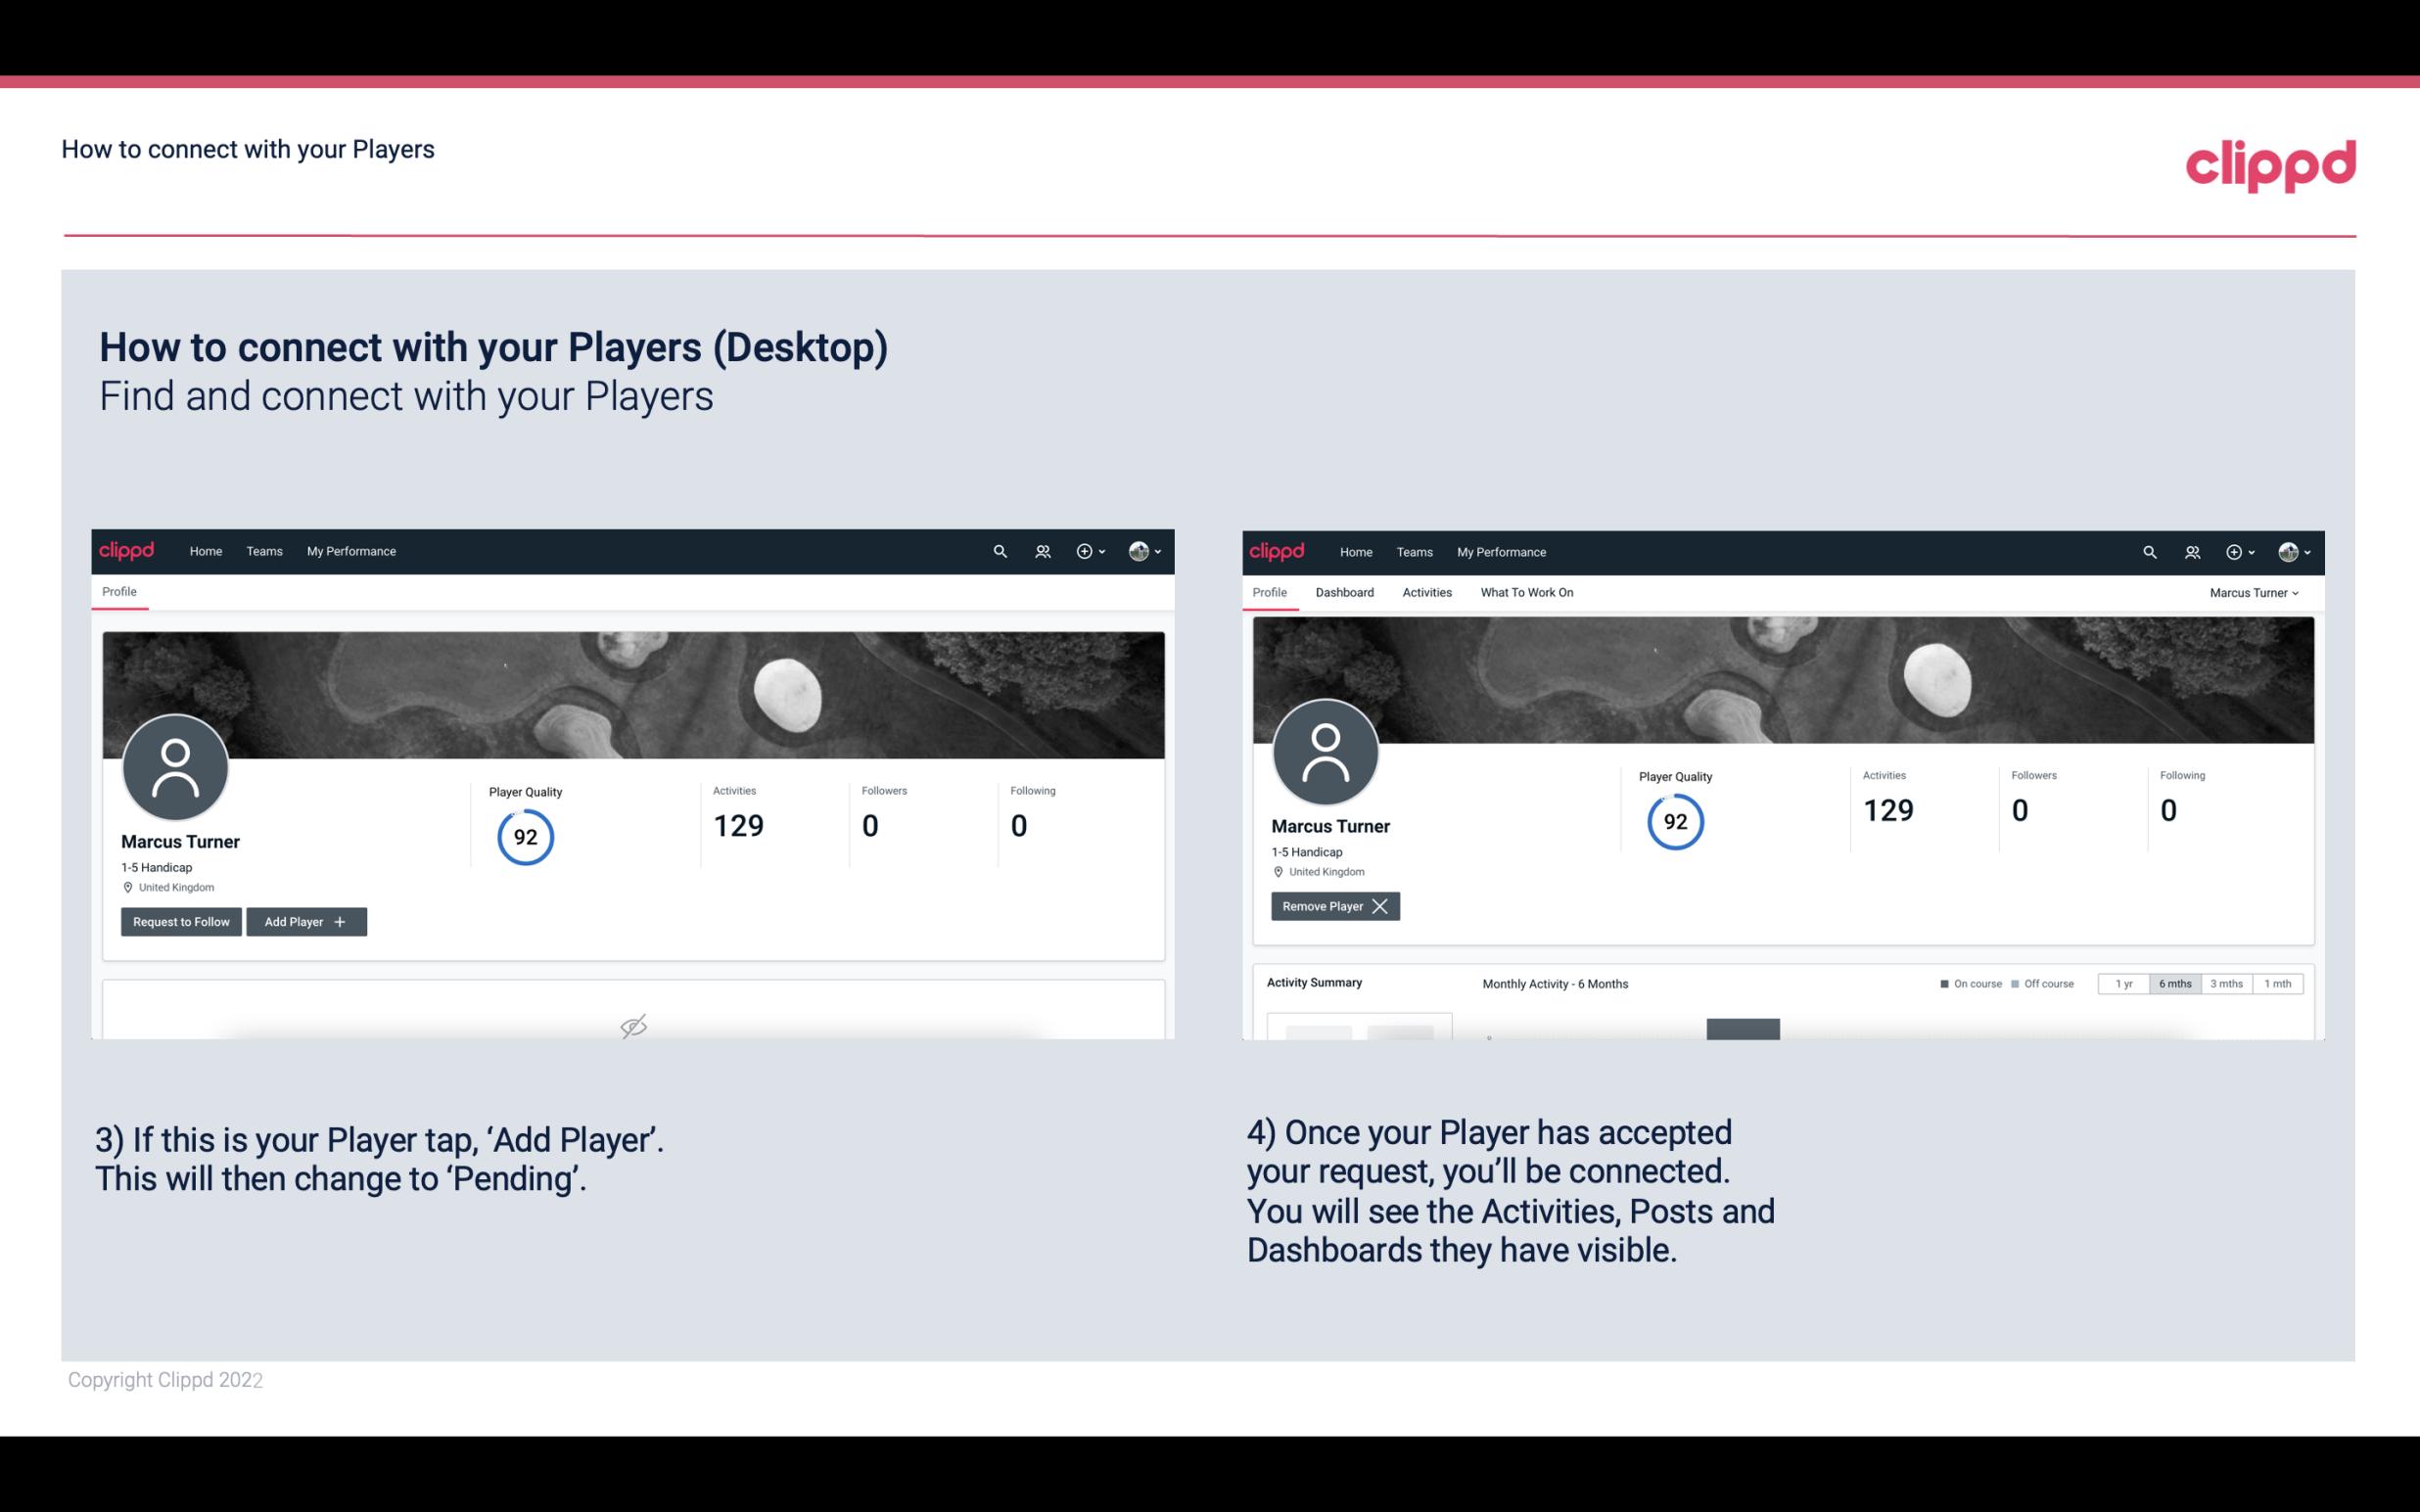
Task: Click the people/connections icon in left navbar
Action: [x=1040, y=552]
